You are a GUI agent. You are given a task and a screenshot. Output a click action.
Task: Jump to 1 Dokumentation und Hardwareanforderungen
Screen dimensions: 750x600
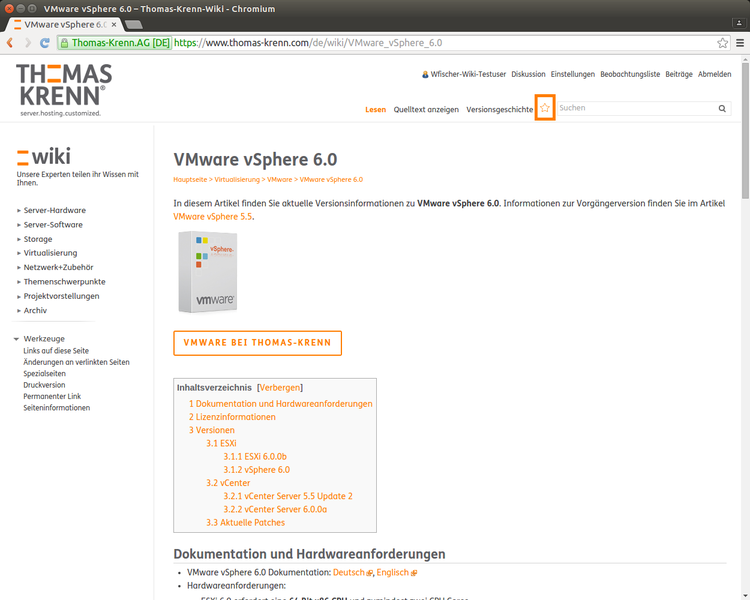click(x=280, y=404)
